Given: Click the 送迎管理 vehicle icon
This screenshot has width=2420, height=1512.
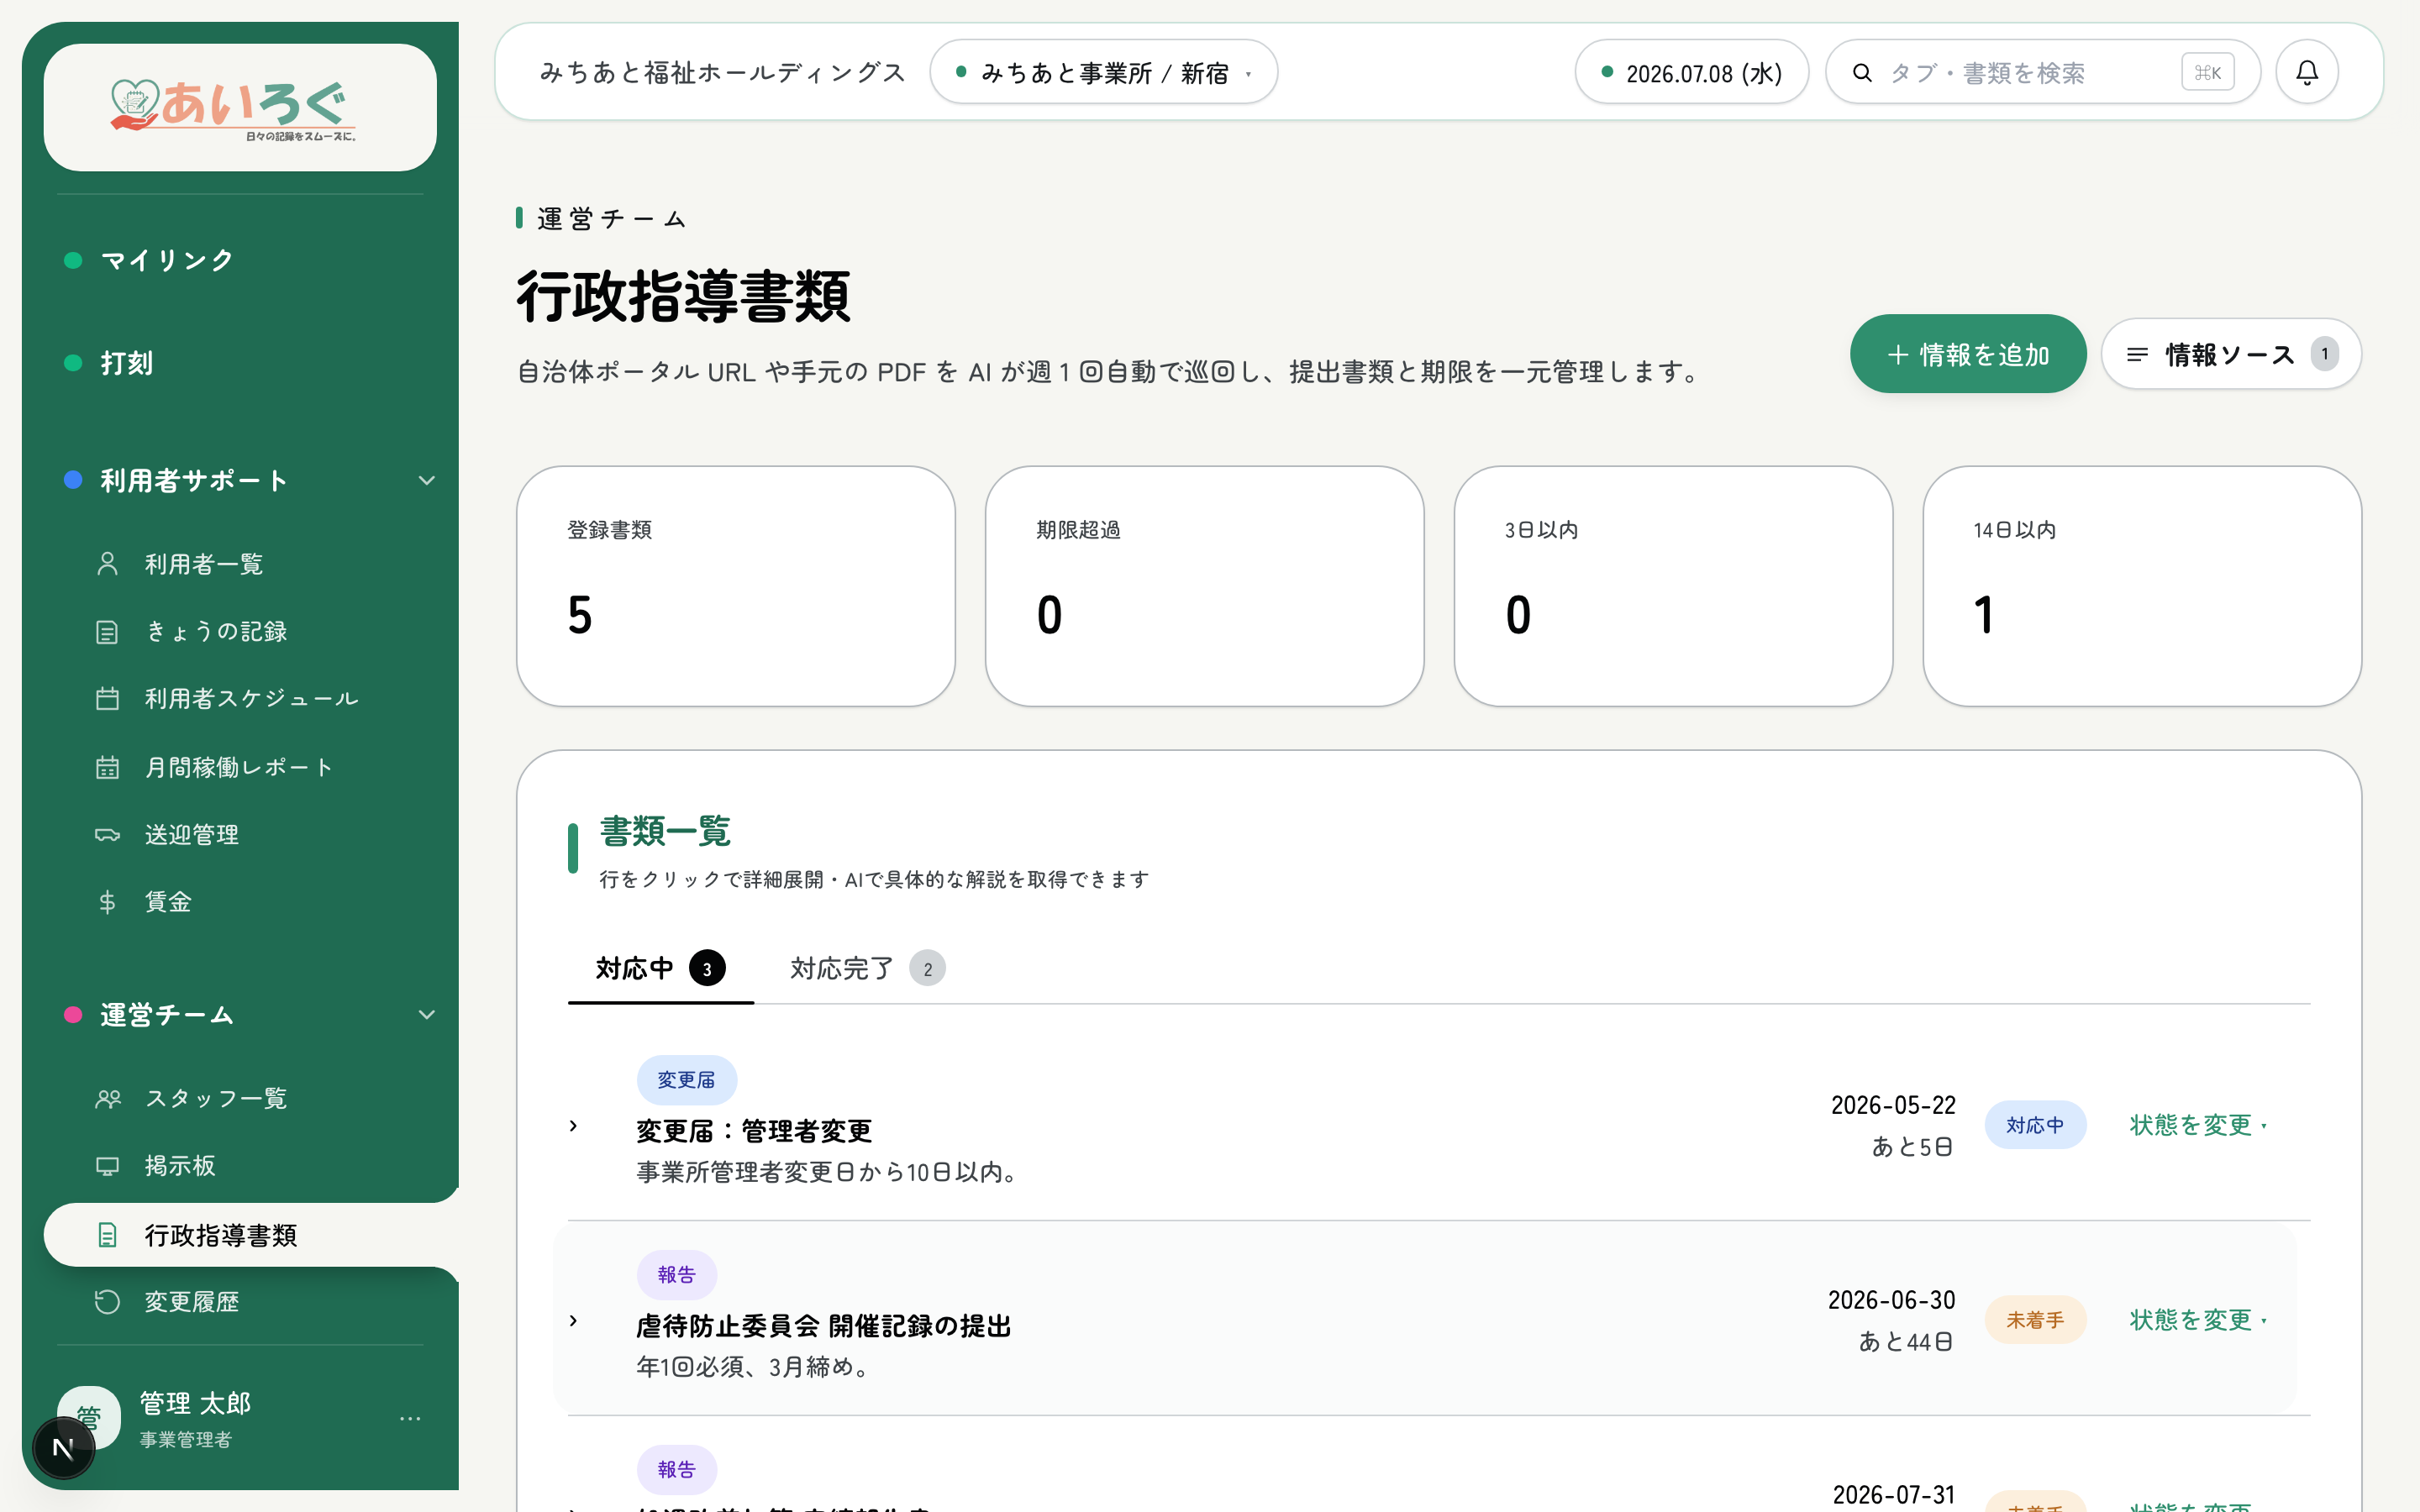Looking at the screenshot, I should [x=107, y=834].
